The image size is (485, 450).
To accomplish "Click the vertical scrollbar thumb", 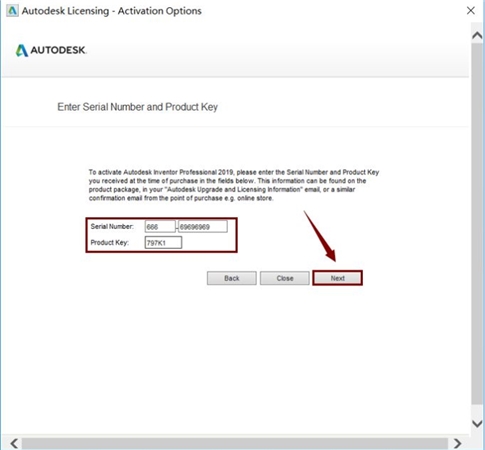I will point(477,223).
